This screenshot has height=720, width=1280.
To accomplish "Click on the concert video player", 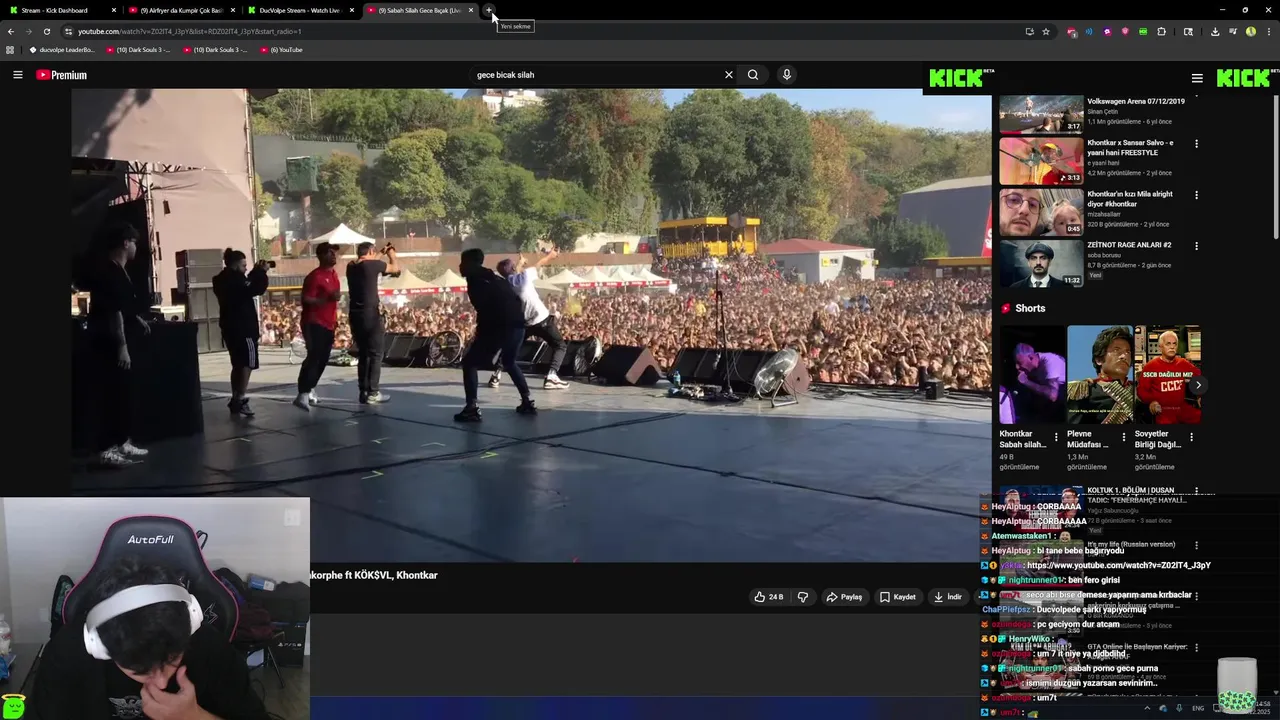I will 530,325.
